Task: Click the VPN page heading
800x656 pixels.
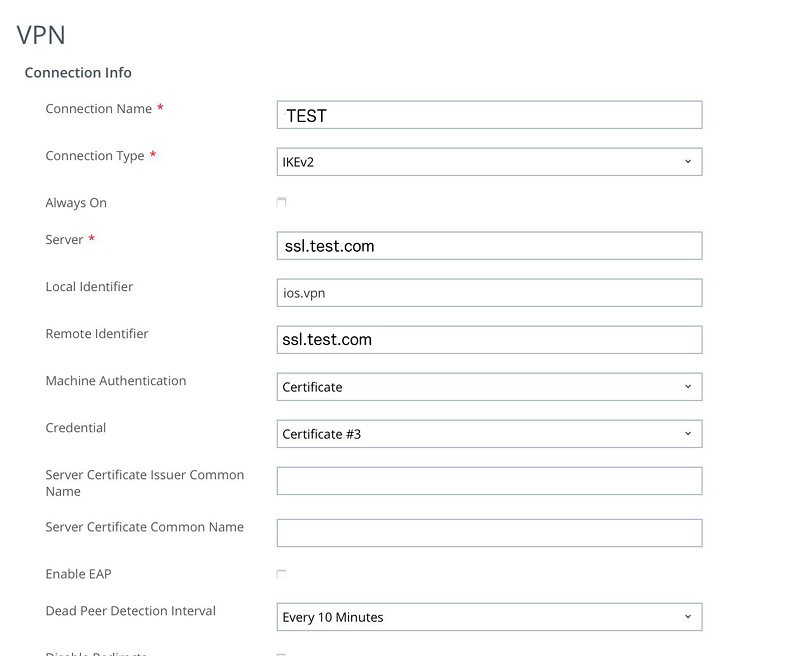Action: tap(41, 35)
